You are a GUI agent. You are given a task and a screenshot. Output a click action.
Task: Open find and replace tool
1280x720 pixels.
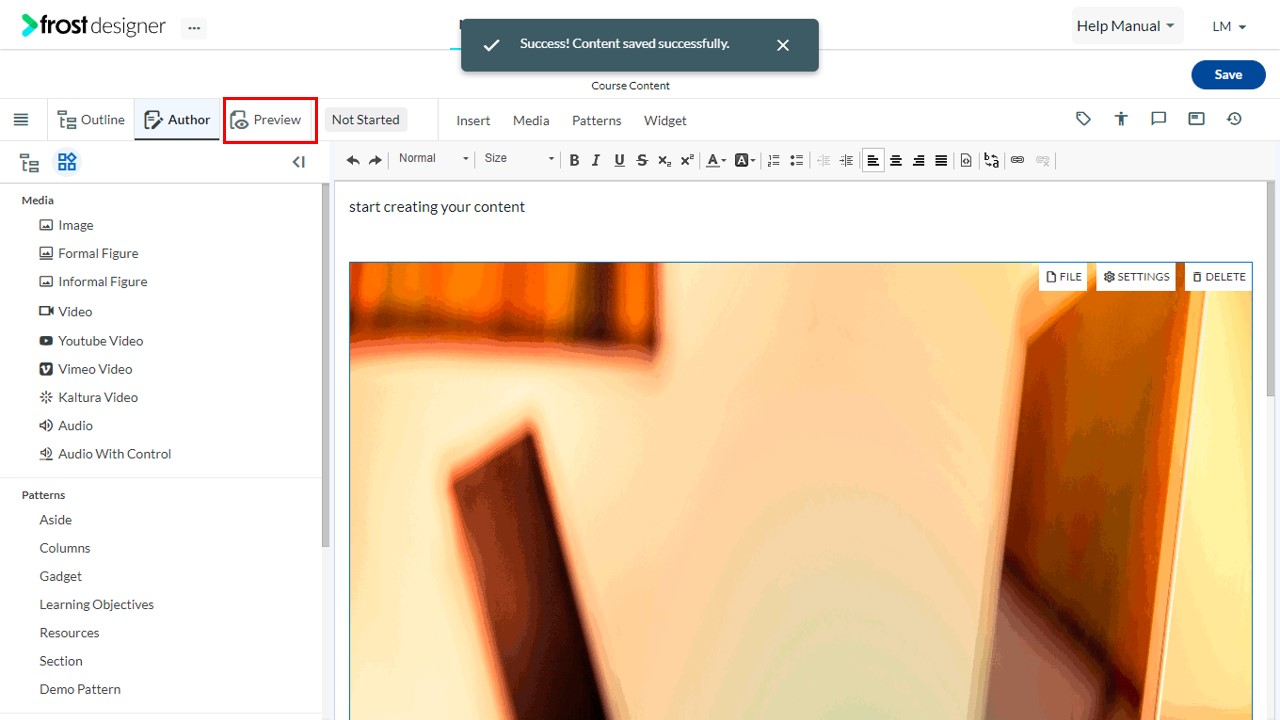click(991, 160)
